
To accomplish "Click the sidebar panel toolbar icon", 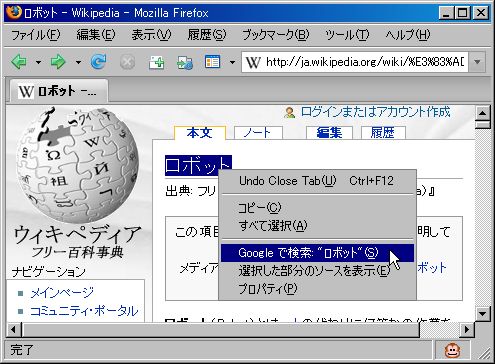I will (213, 62).
